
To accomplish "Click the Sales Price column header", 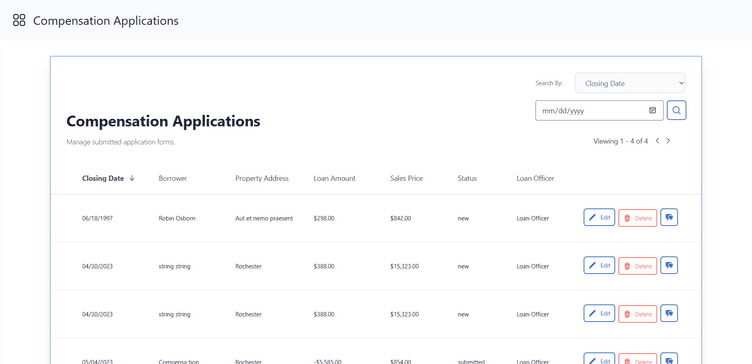I will point(407,178).
